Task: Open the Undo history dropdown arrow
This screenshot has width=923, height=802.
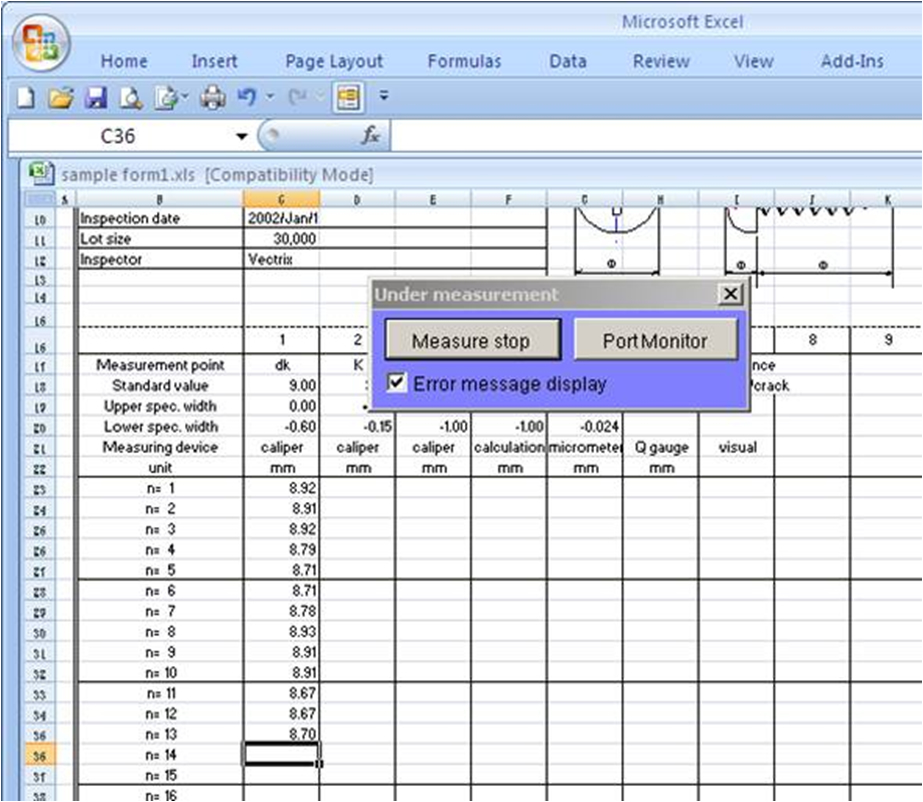Action: click(270, 96)
